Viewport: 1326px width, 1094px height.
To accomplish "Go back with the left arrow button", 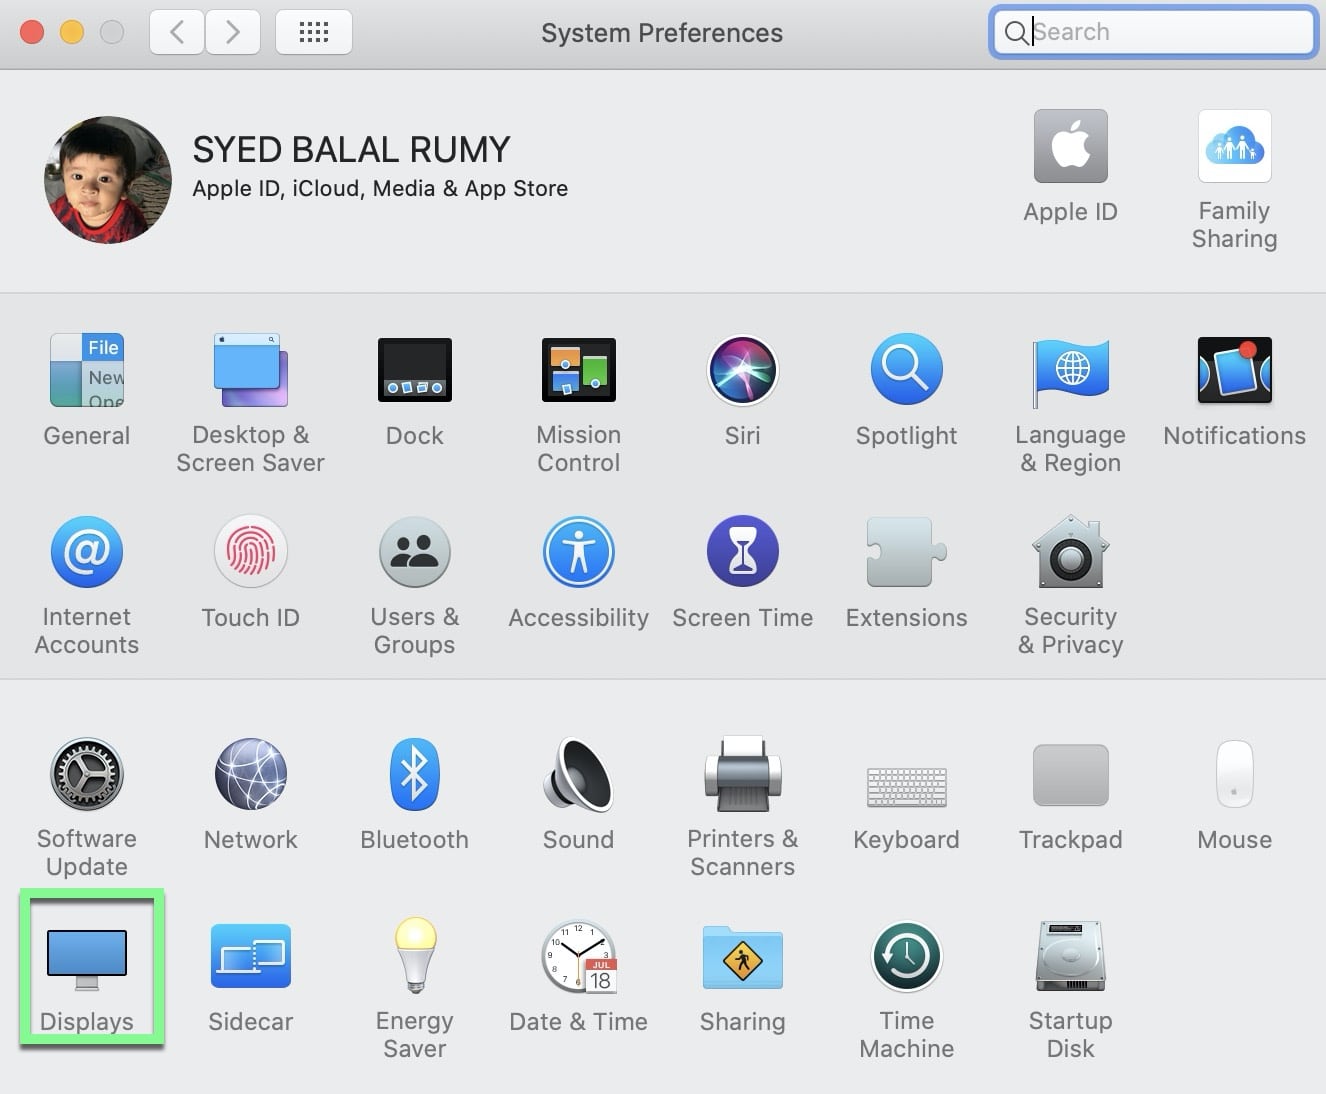I will [177, 32].
